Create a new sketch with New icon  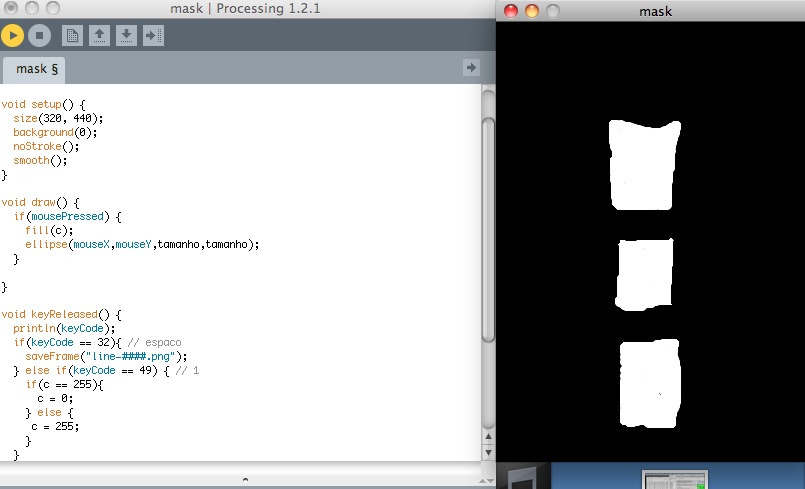[x=72, y=35]
